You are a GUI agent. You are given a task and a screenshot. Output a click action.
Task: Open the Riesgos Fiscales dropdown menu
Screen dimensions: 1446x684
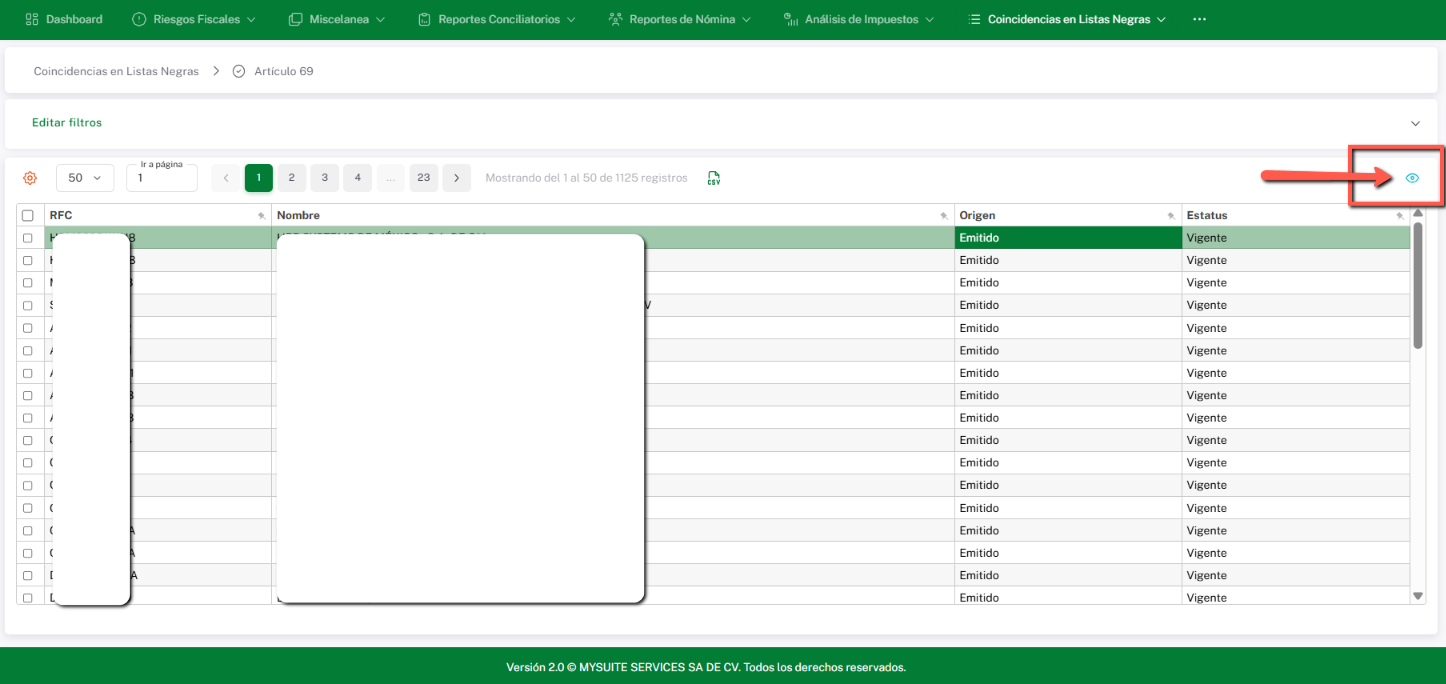[194, 19]
